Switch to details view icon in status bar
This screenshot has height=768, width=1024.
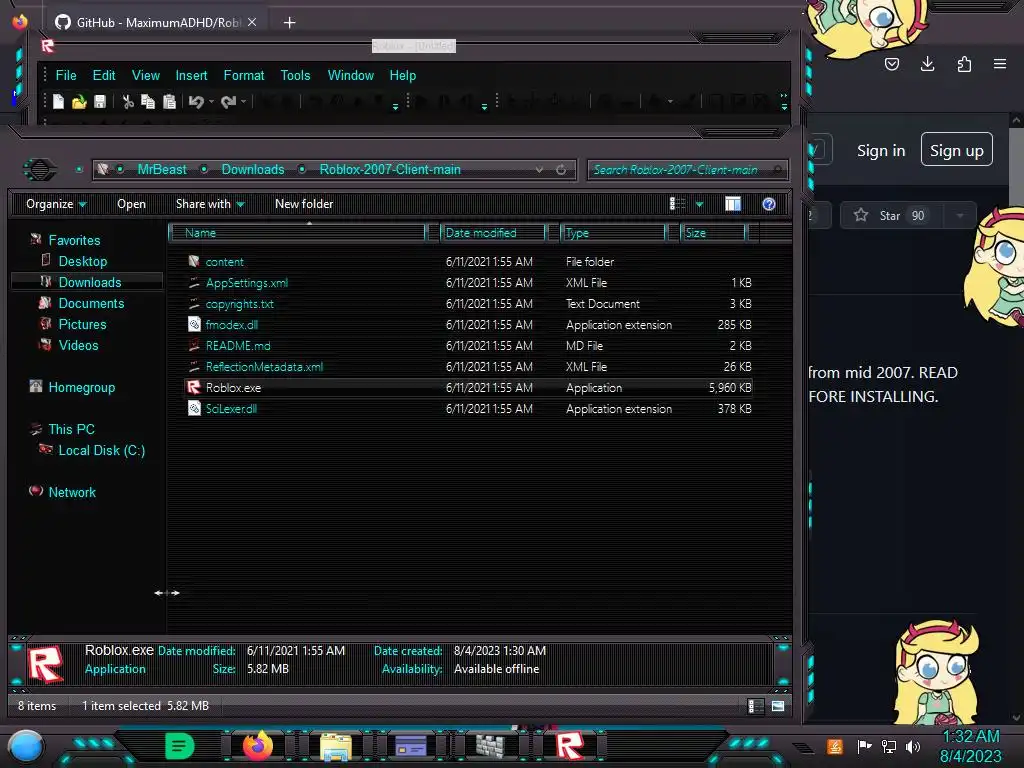pyautogui.click(x=756, y=706)
